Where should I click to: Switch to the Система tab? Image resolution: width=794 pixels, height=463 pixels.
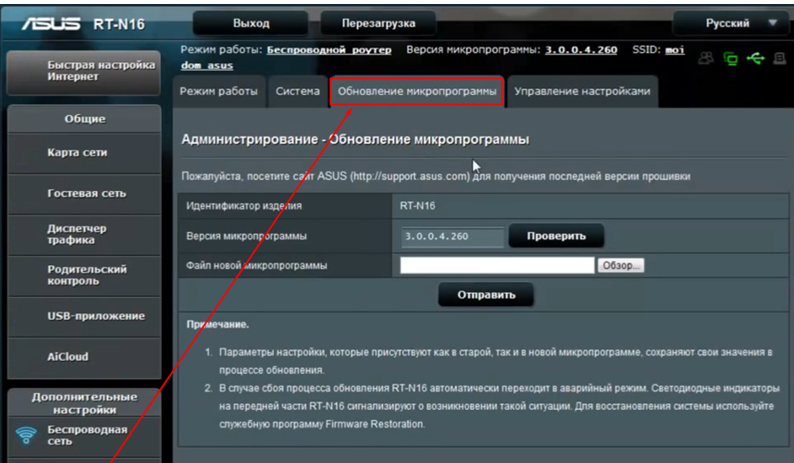pos(298,91)
